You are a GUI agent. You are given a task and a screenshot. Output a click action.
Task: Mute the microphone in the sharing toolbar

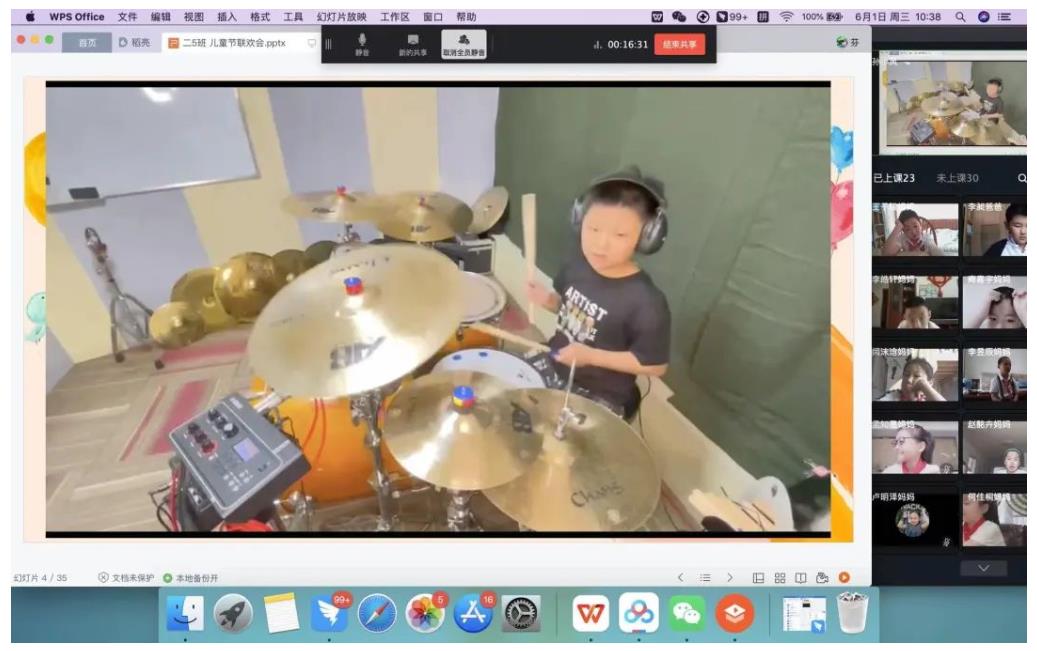362,43
